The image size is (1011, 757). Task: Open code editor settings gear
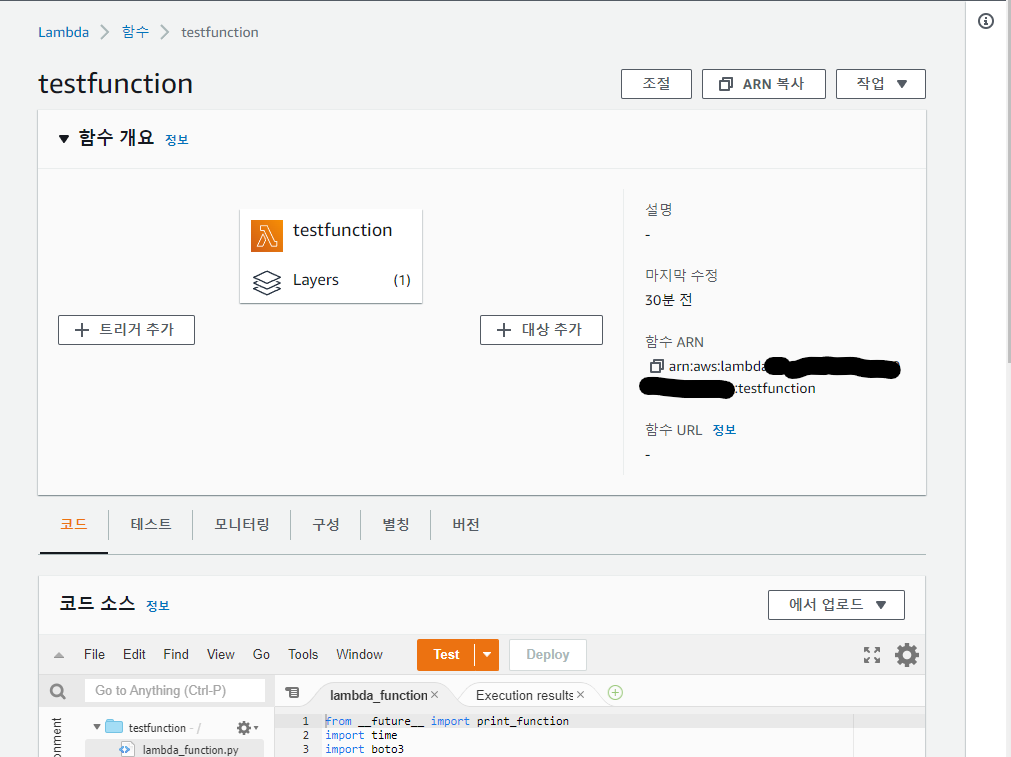point(907,655)
